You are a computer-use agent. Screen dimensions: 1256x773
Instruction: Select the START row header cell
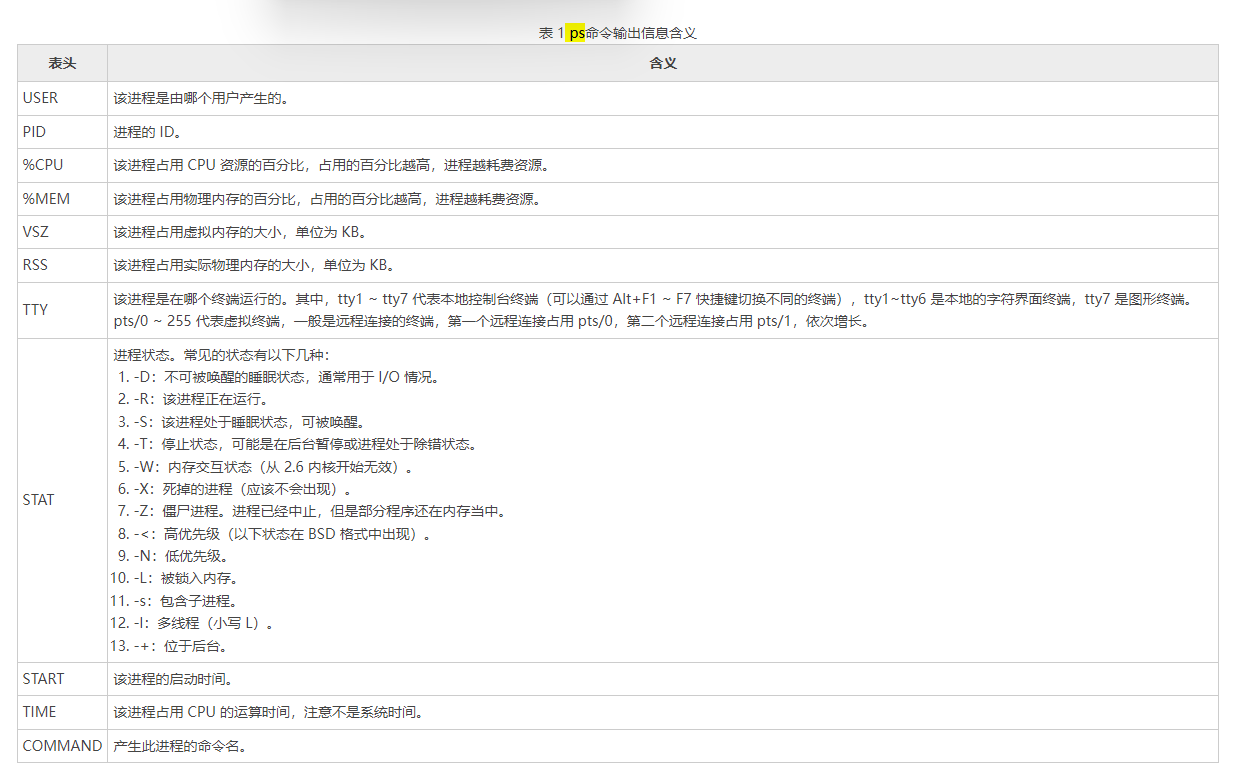(x=62, y=679)
